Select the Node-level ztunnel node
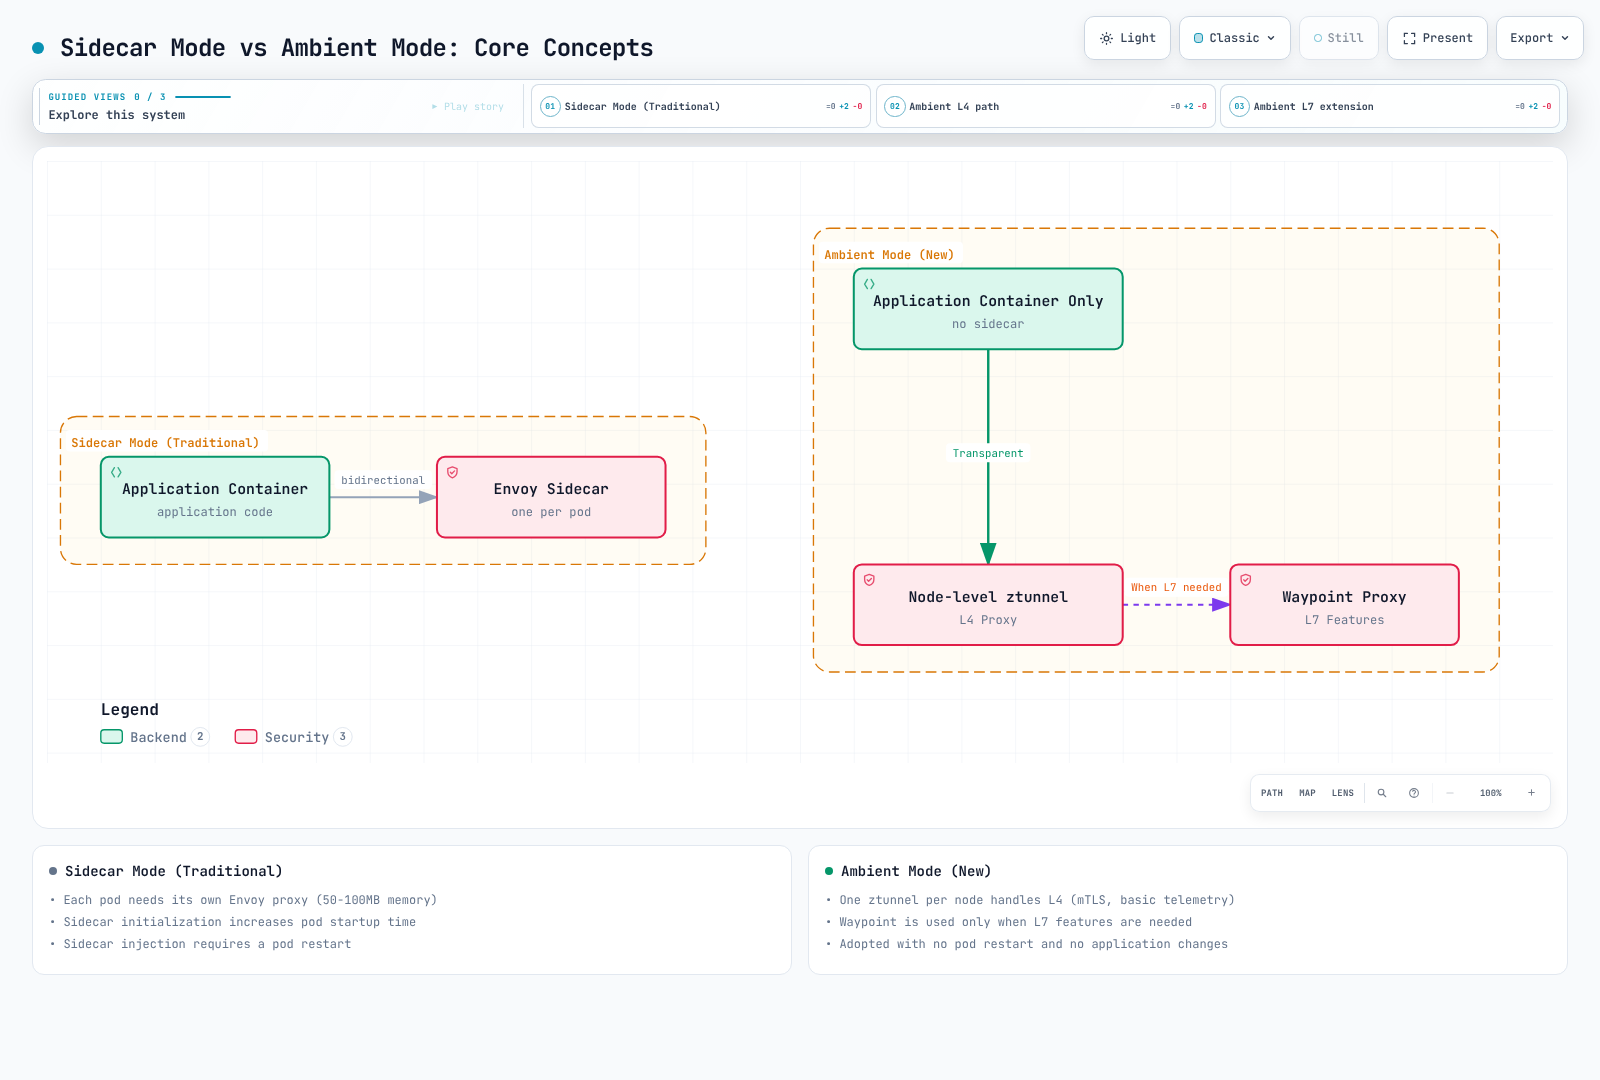 coord(988,605)
